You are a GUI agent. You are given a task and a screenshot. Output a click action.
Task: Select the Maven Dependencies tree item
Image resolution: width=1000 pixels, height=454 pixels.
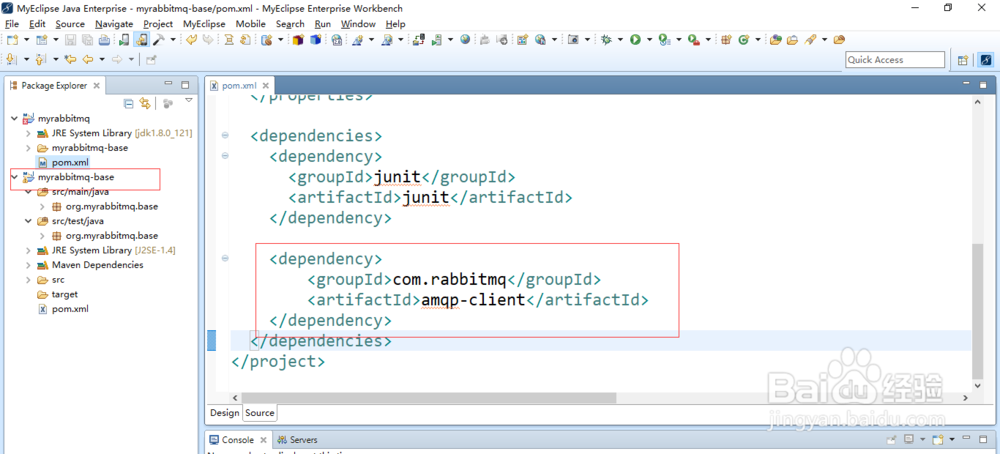coord(98,265)
